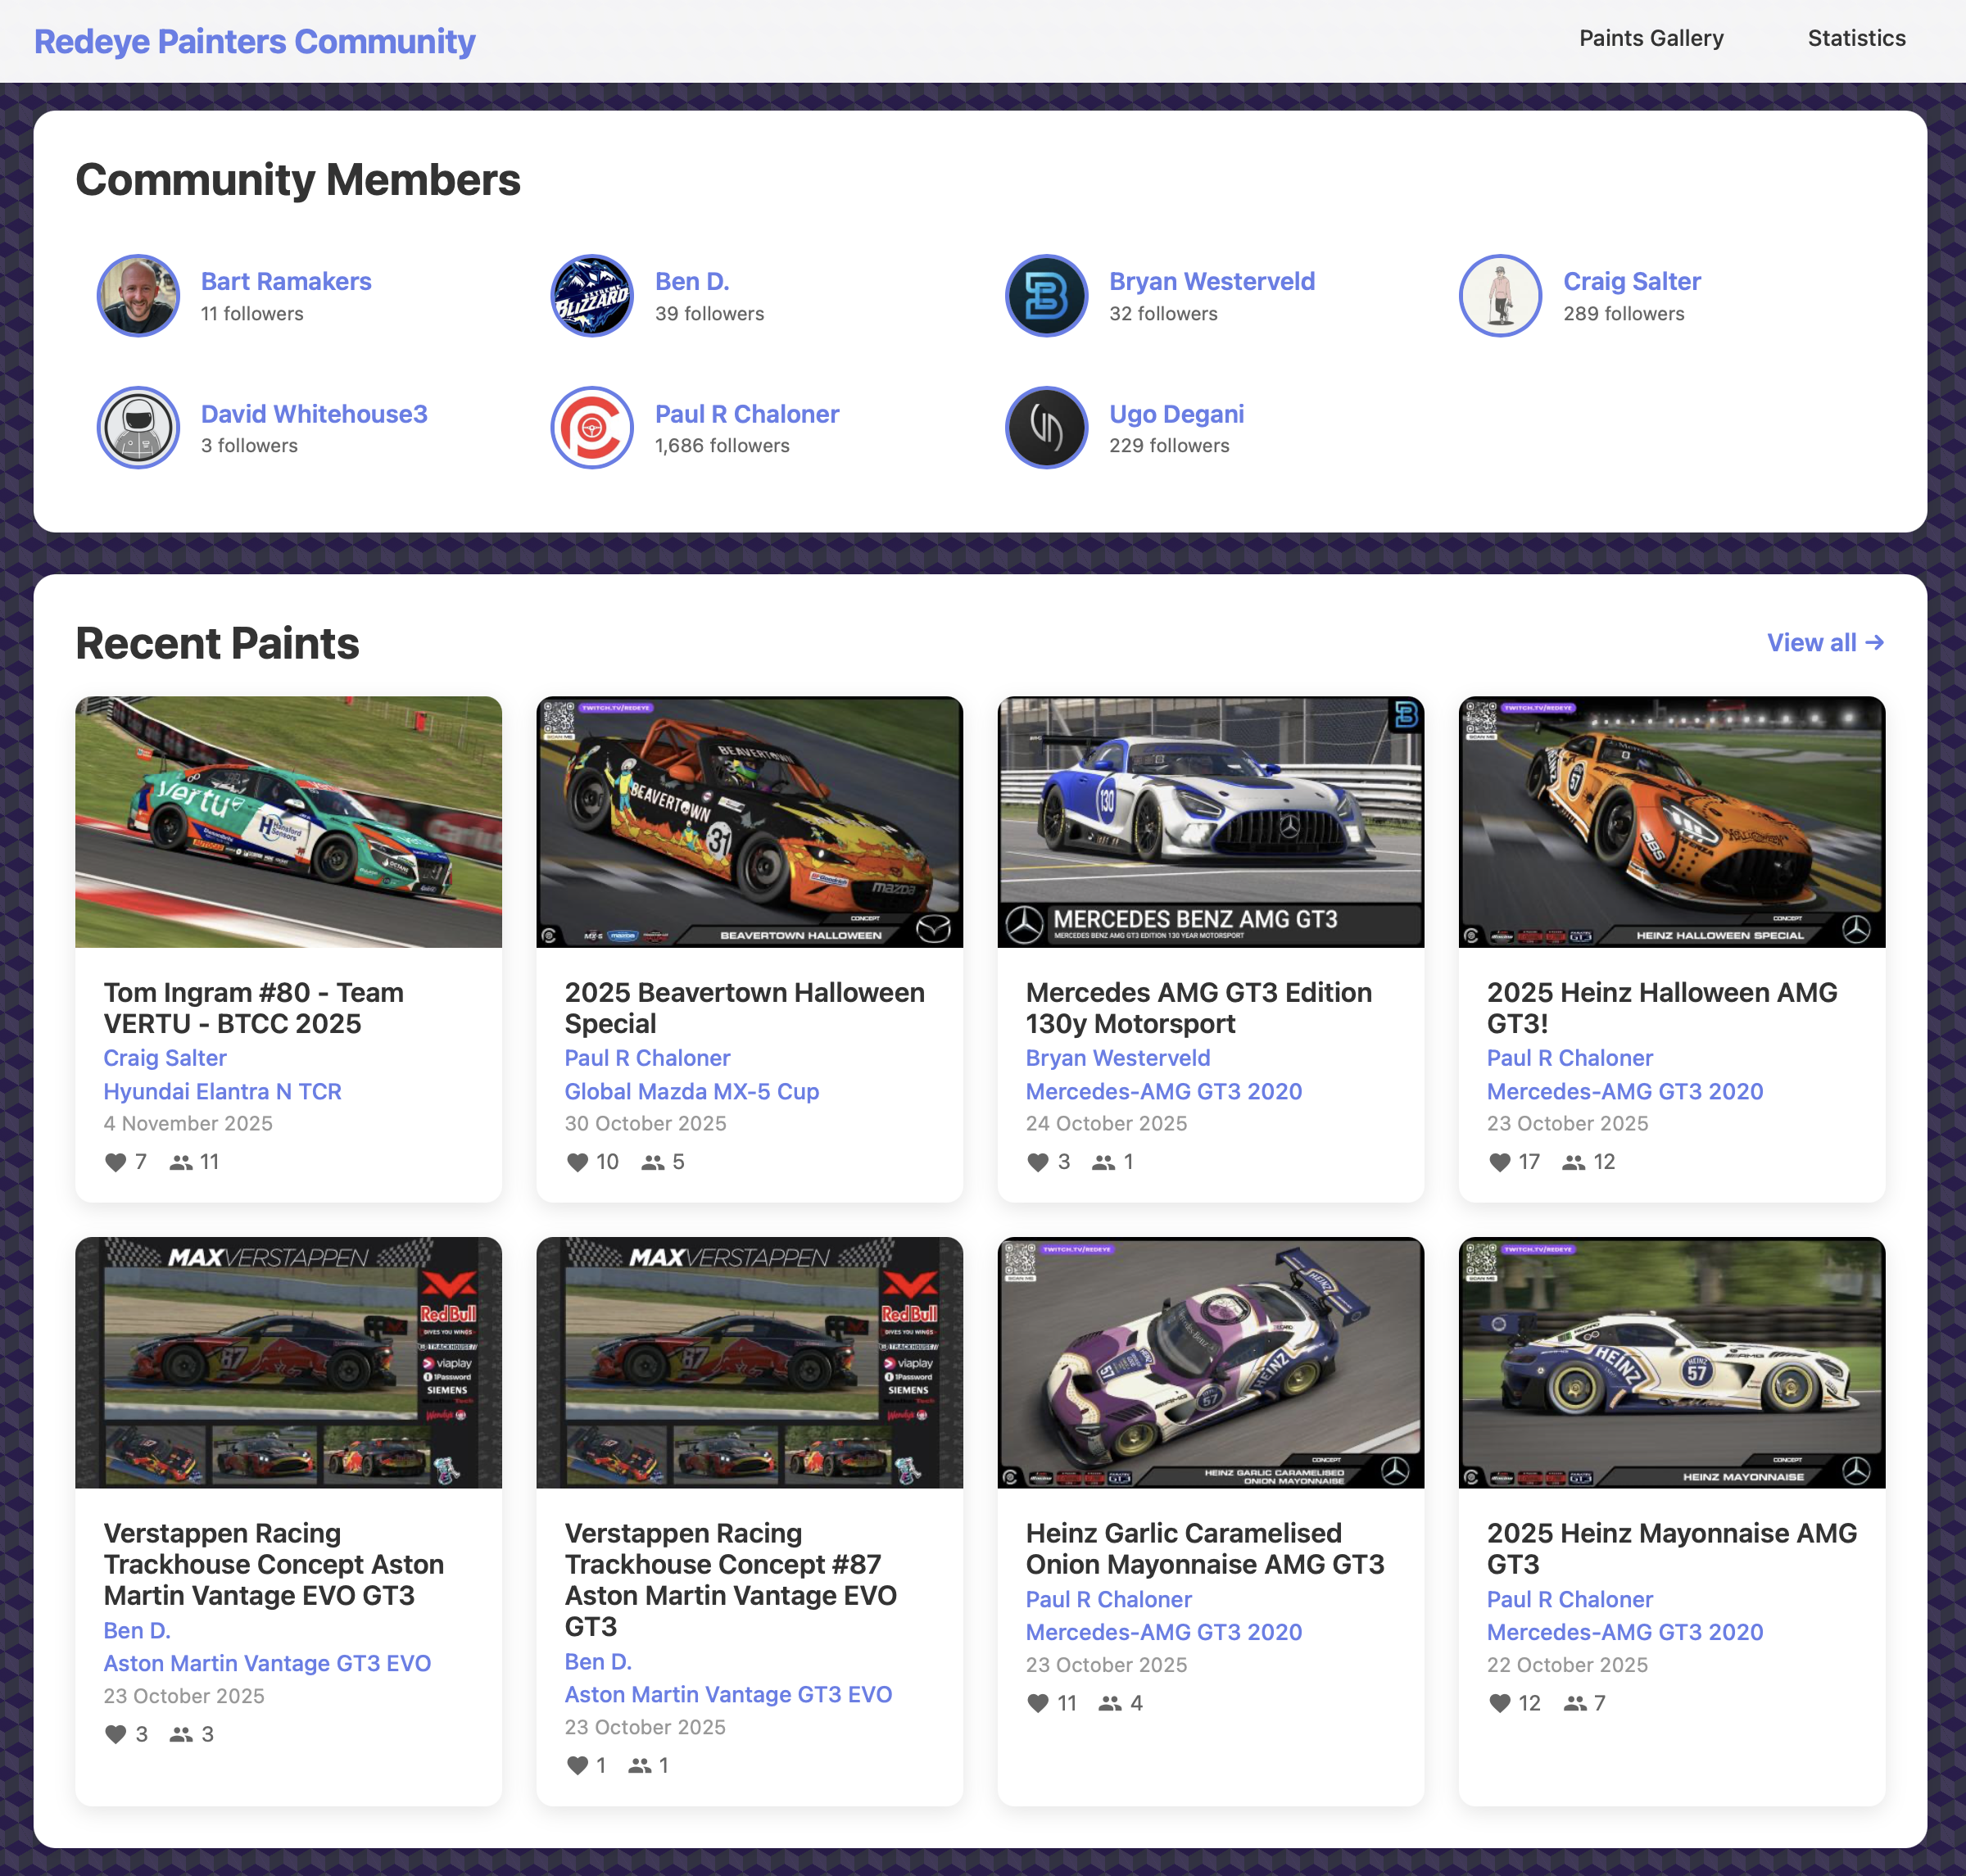Viewport: 1966px width, 1876px height.
Task: Click heart icon on Heinz Garlic Caramelised Onion card
Action: point(1038,1703)
